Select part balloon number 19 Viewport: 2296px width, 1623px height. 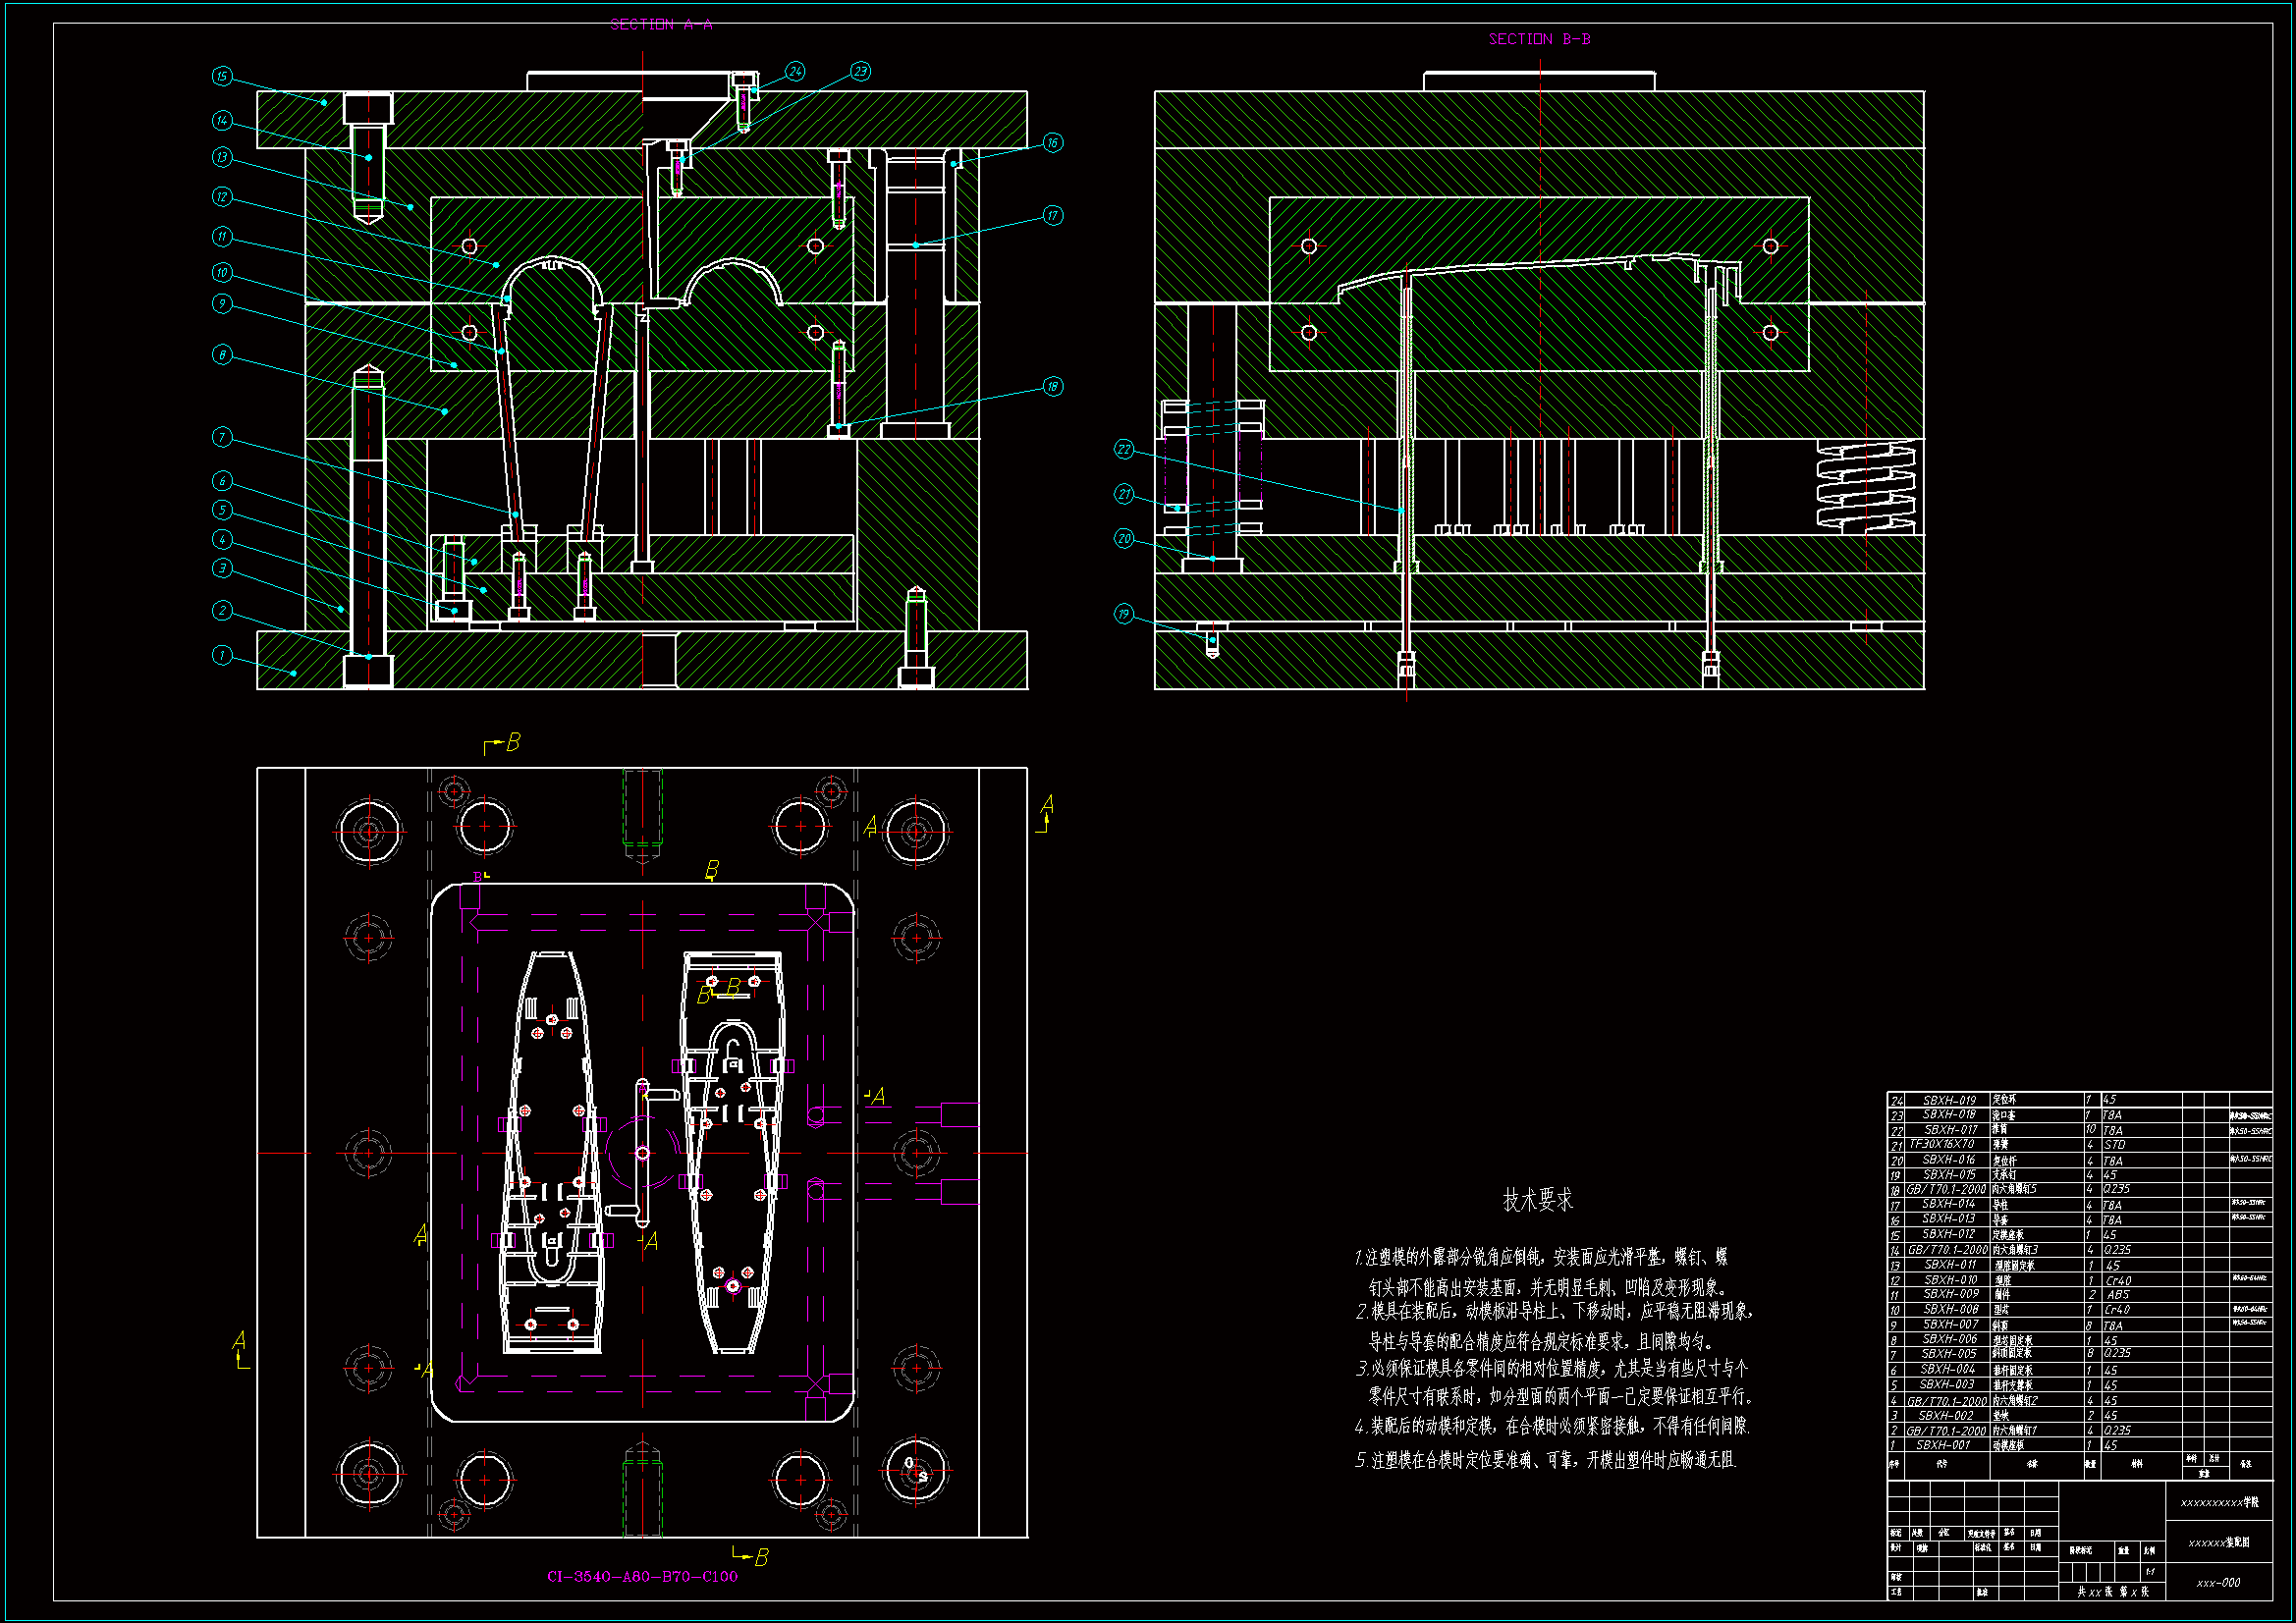[1124, 614]
